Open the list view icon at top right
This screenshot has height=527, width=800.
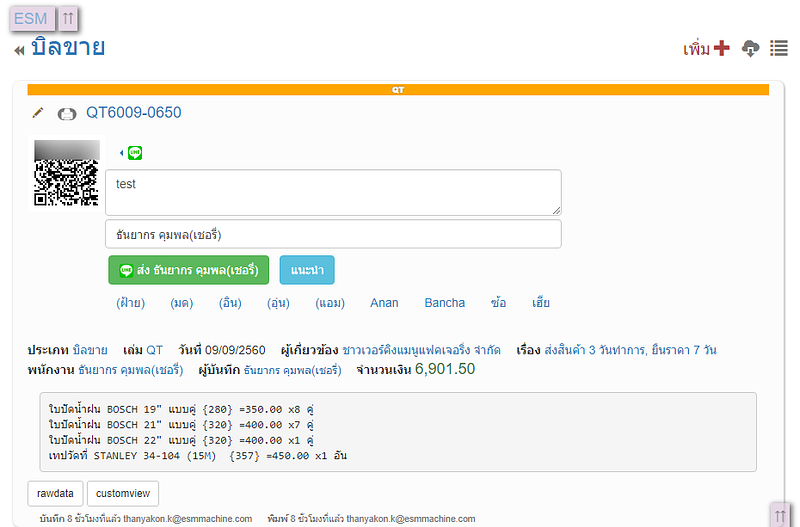[x=778, y=49]
